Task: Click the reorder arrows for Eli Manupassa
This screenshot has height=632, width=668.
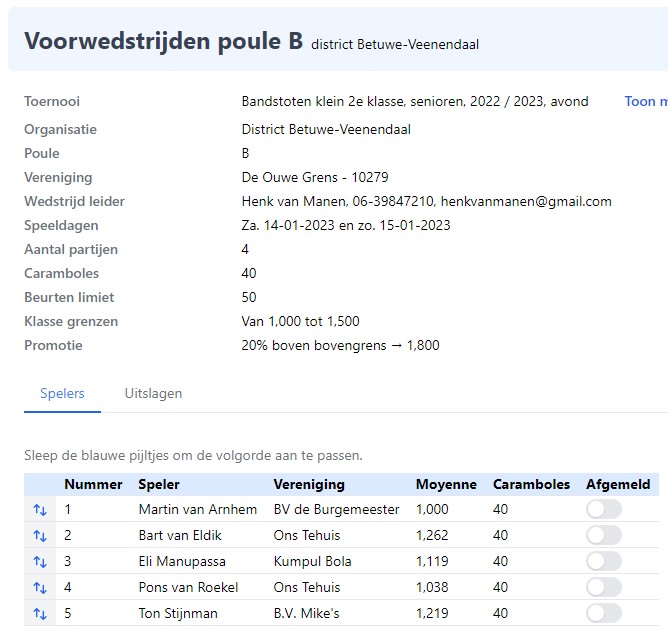Action: point(40,562)
